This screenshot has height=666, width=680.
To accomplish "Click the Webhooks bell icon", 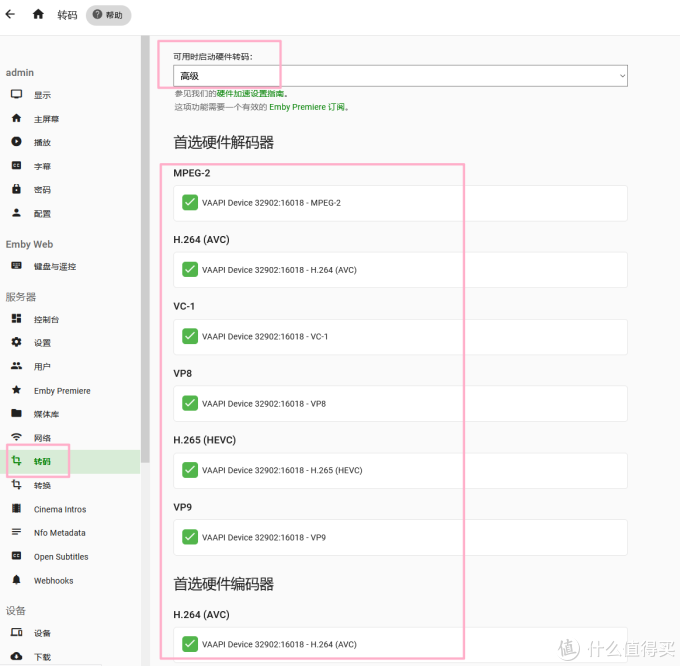I will click(x=16, y=580).
